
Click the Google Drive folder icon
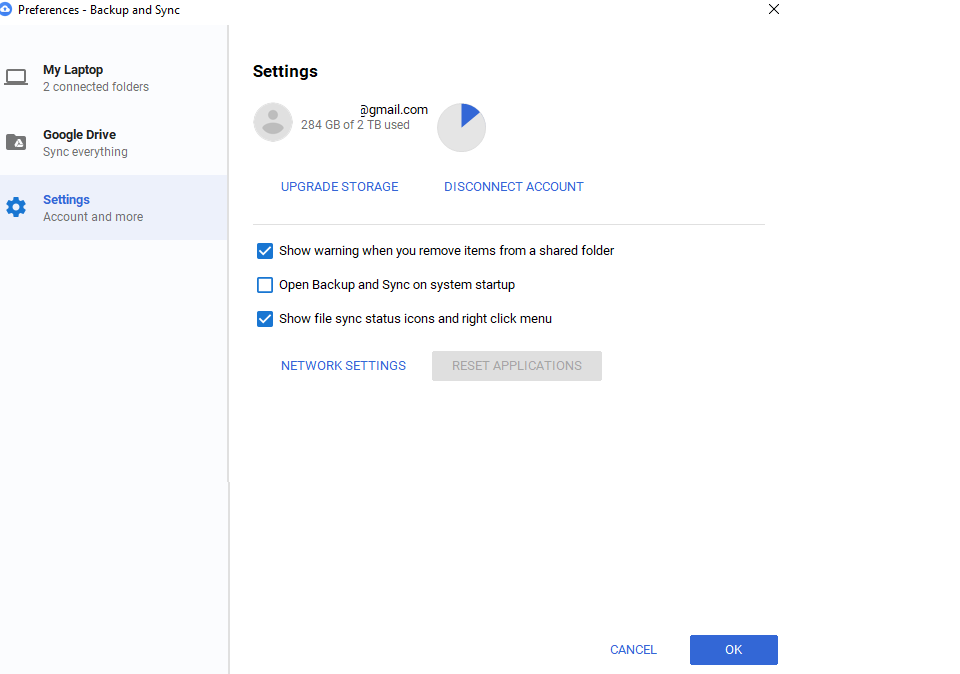point(16,142)
